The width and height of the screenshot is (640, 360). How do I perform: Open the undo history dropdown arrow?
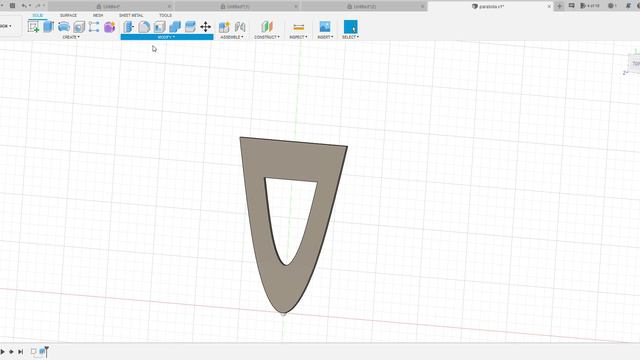(x=29, y=6)
